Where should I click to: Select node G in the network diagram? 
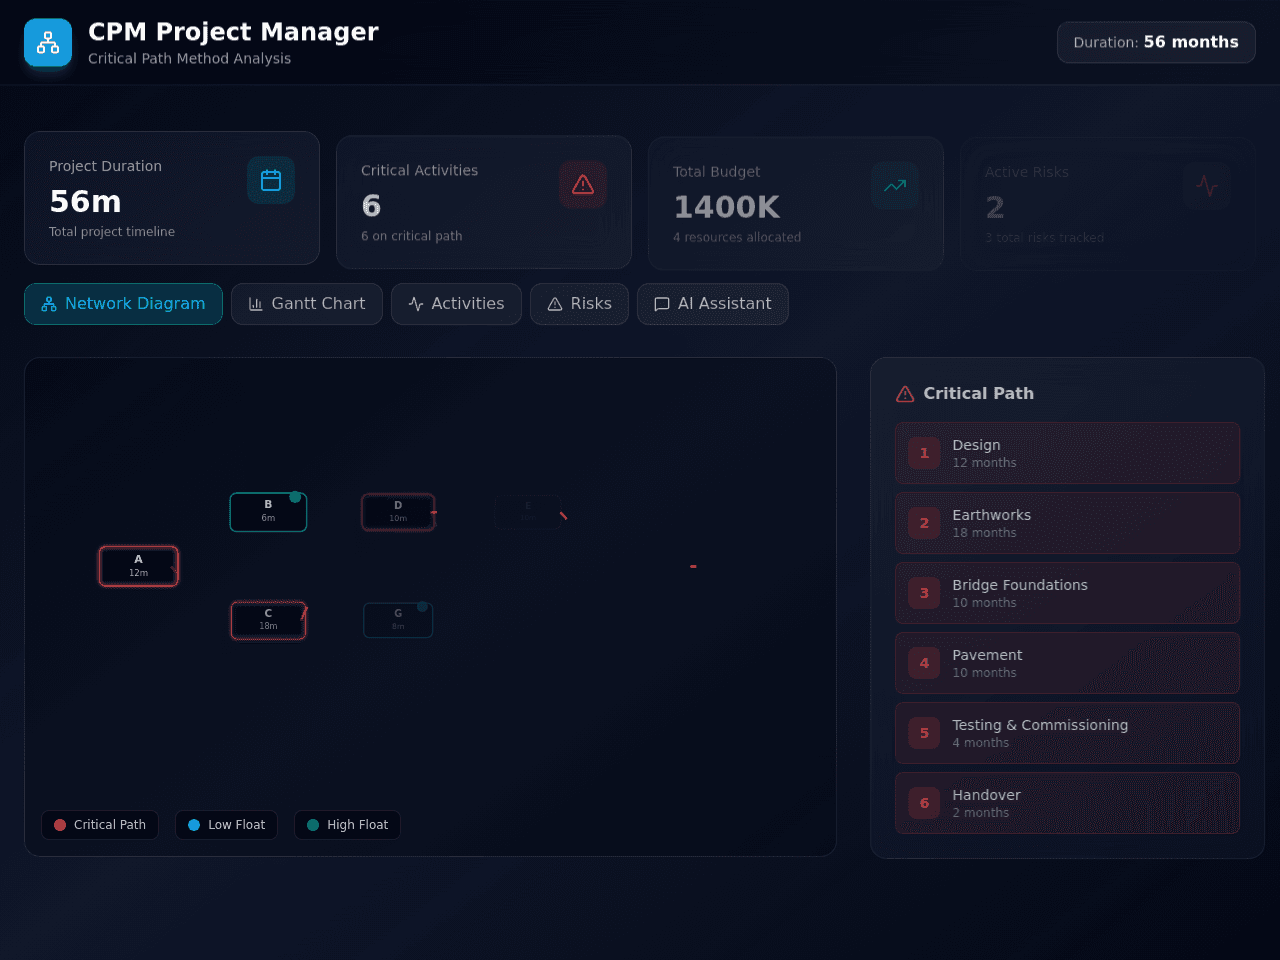398,620
